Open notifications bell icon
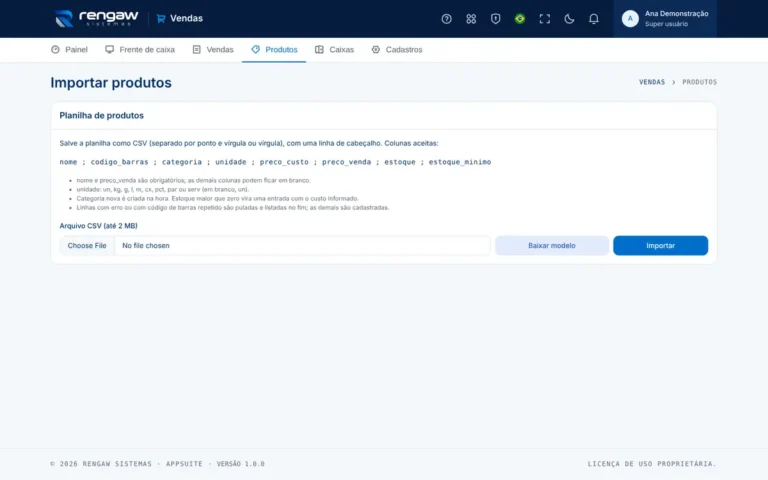The image size is (768, 480). pos(593,19)
